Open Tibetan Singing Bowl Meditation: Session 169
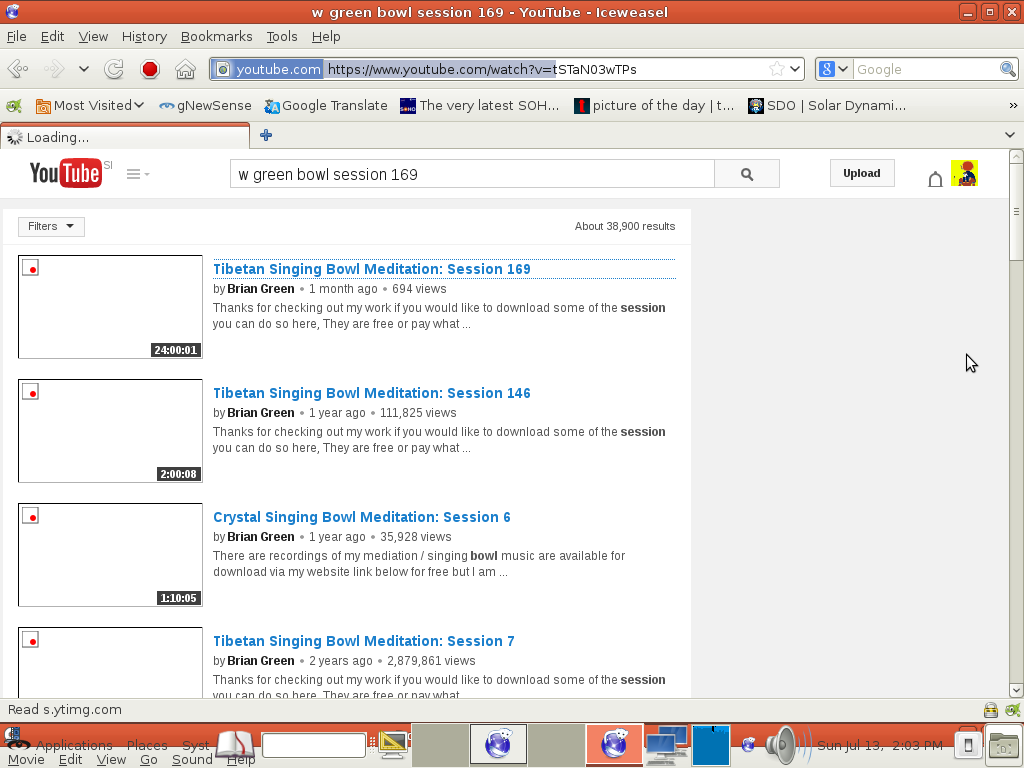The width and height of the screenshot is (1024, 768). tap(371, 269)
